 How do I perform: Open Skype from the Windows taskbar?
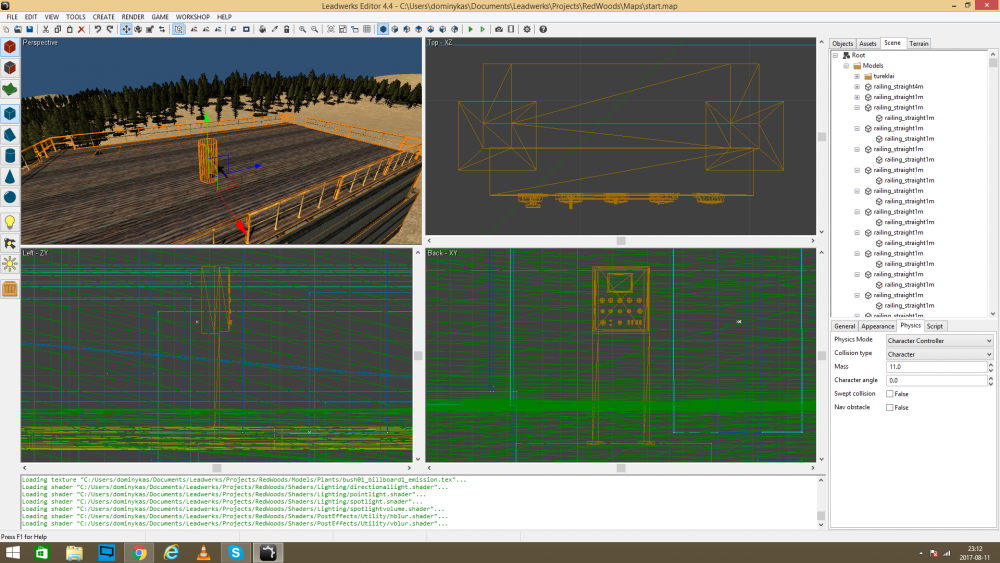tap(235, 552)
